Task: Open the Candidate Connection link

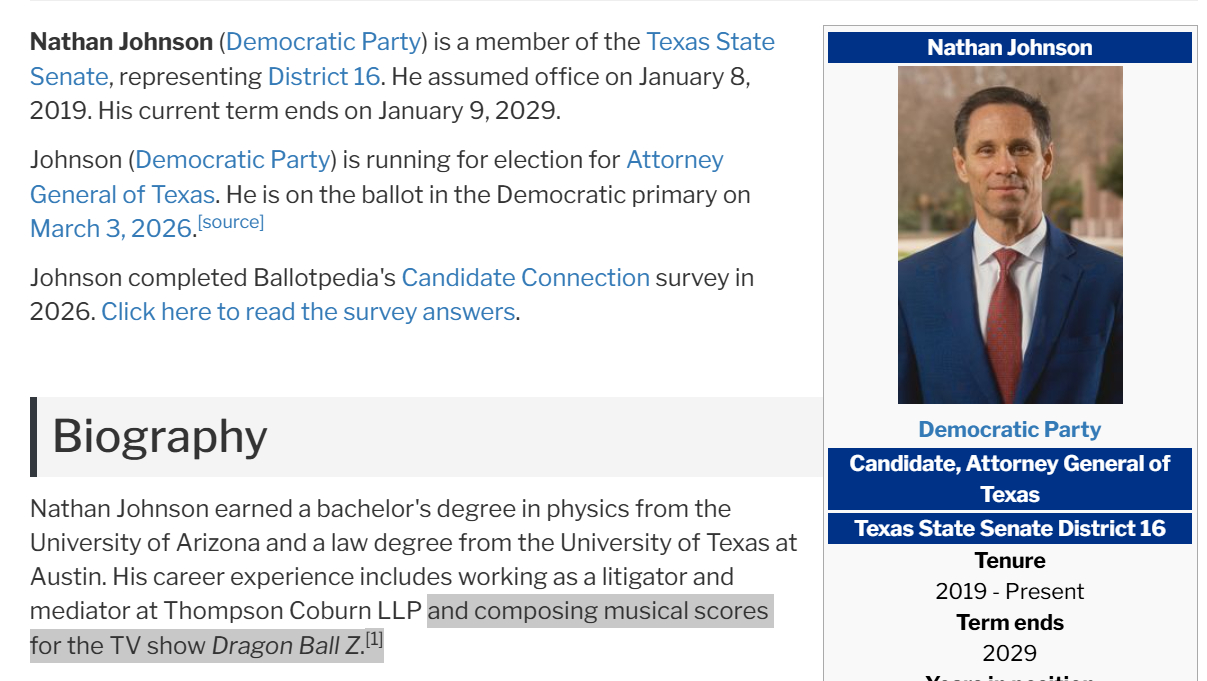Action: click(x=525, y=278)
